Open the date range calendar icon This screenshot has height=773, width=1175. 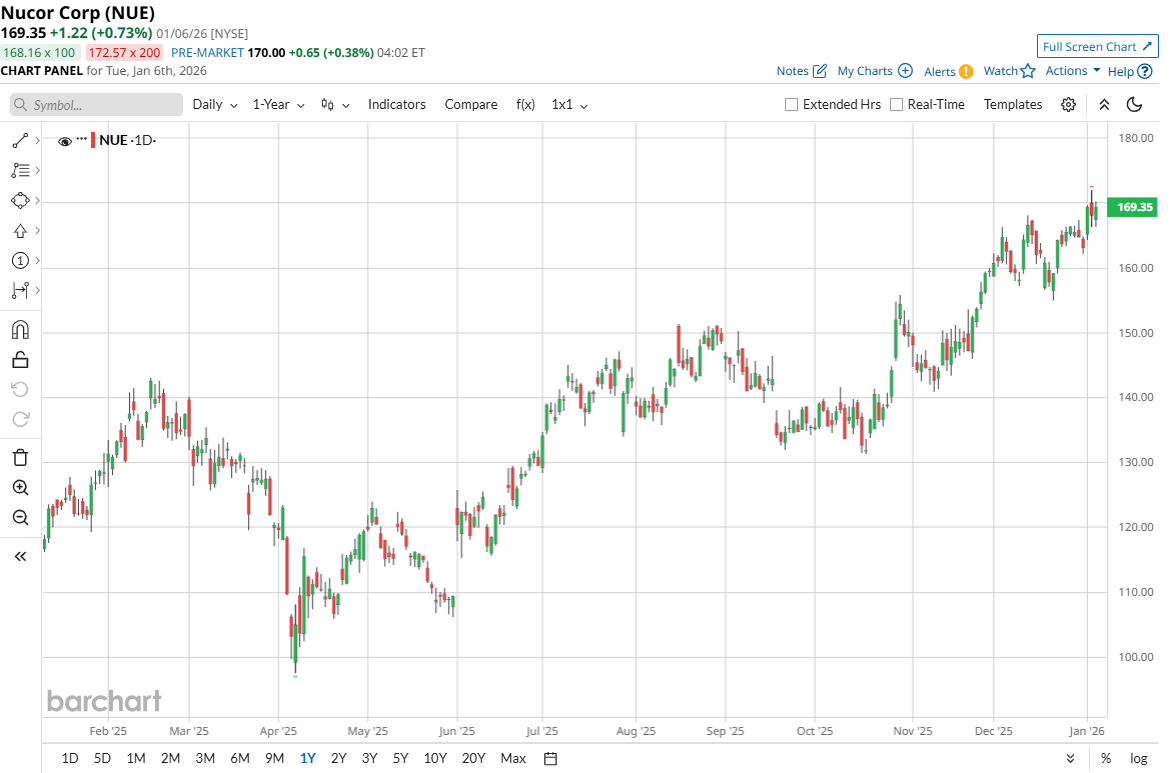[x=550, y=758]
